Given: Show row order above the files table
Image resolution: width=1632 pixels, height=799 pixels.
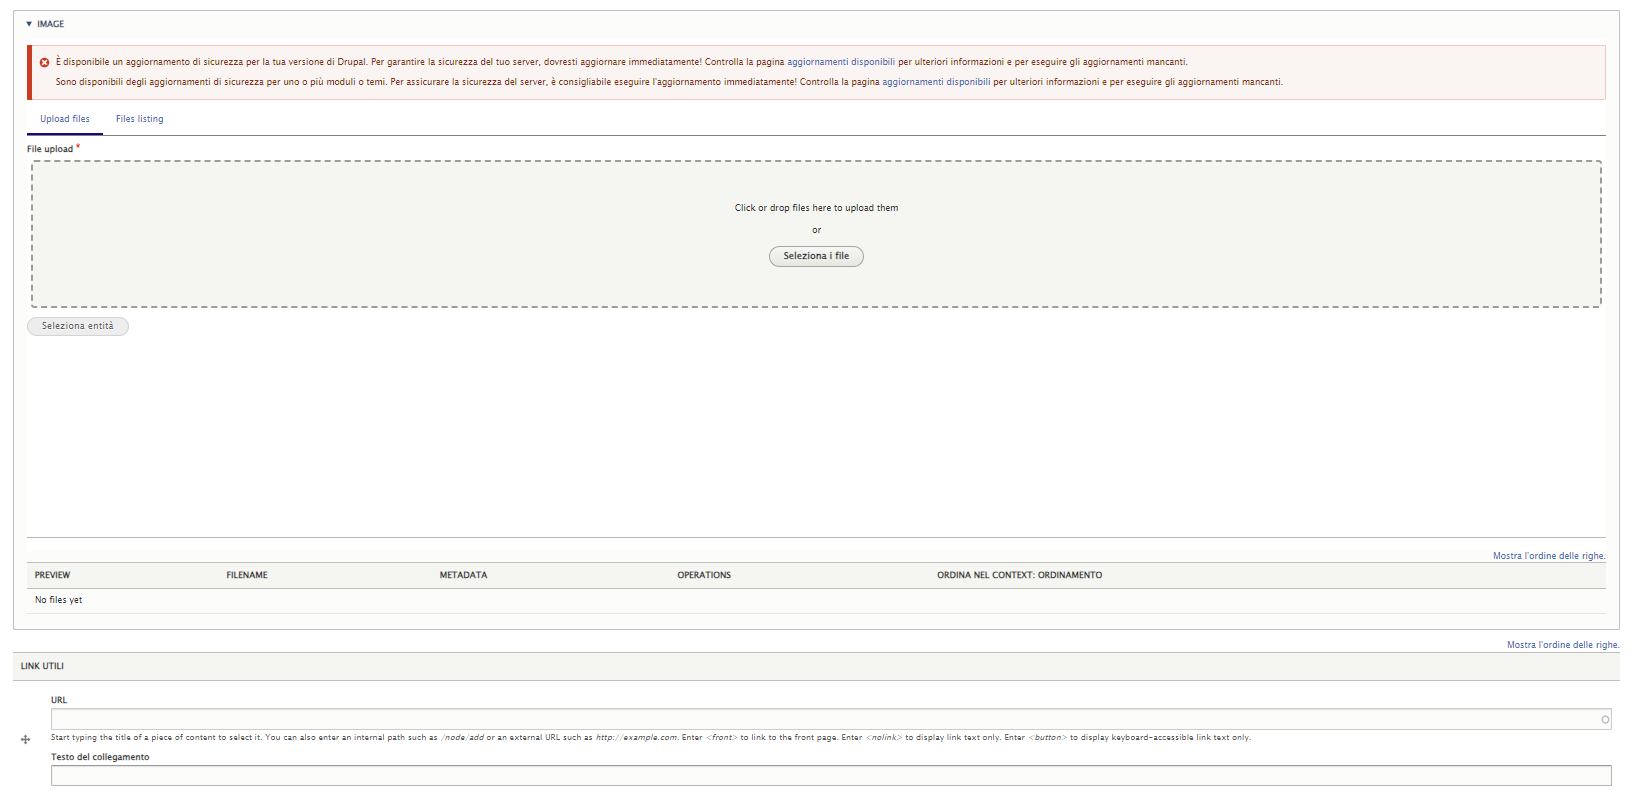Looking at the screenshot, I should tap(1548, 556).
